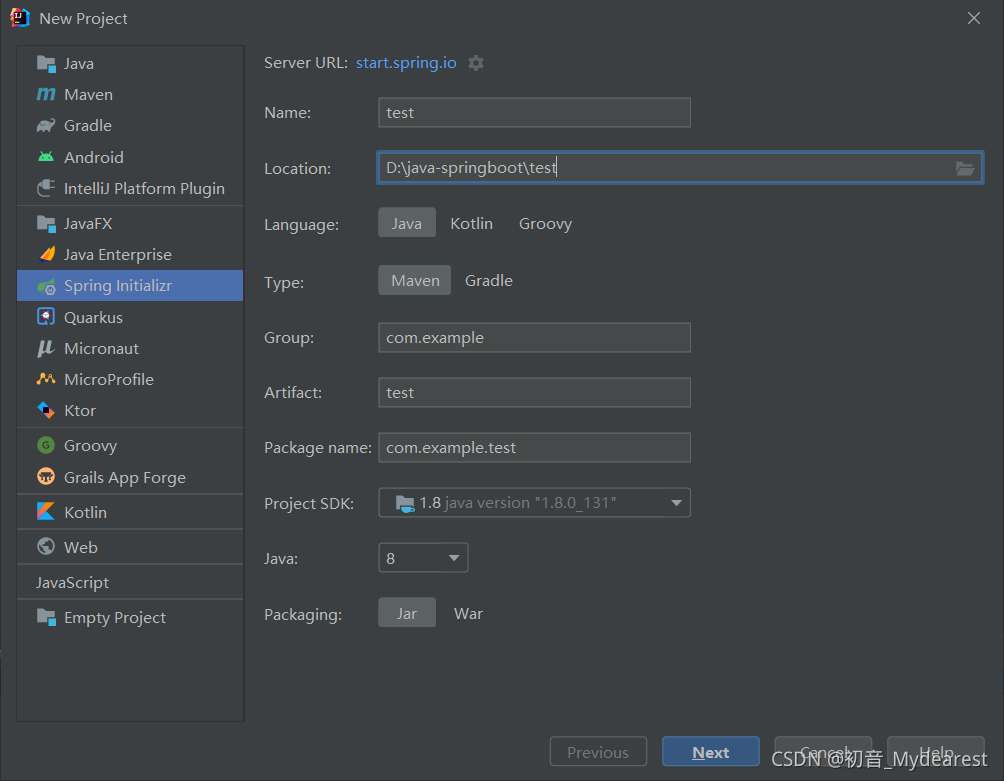Select the Java project type label
1004x781 pixels.
click(x=79, y=63)
